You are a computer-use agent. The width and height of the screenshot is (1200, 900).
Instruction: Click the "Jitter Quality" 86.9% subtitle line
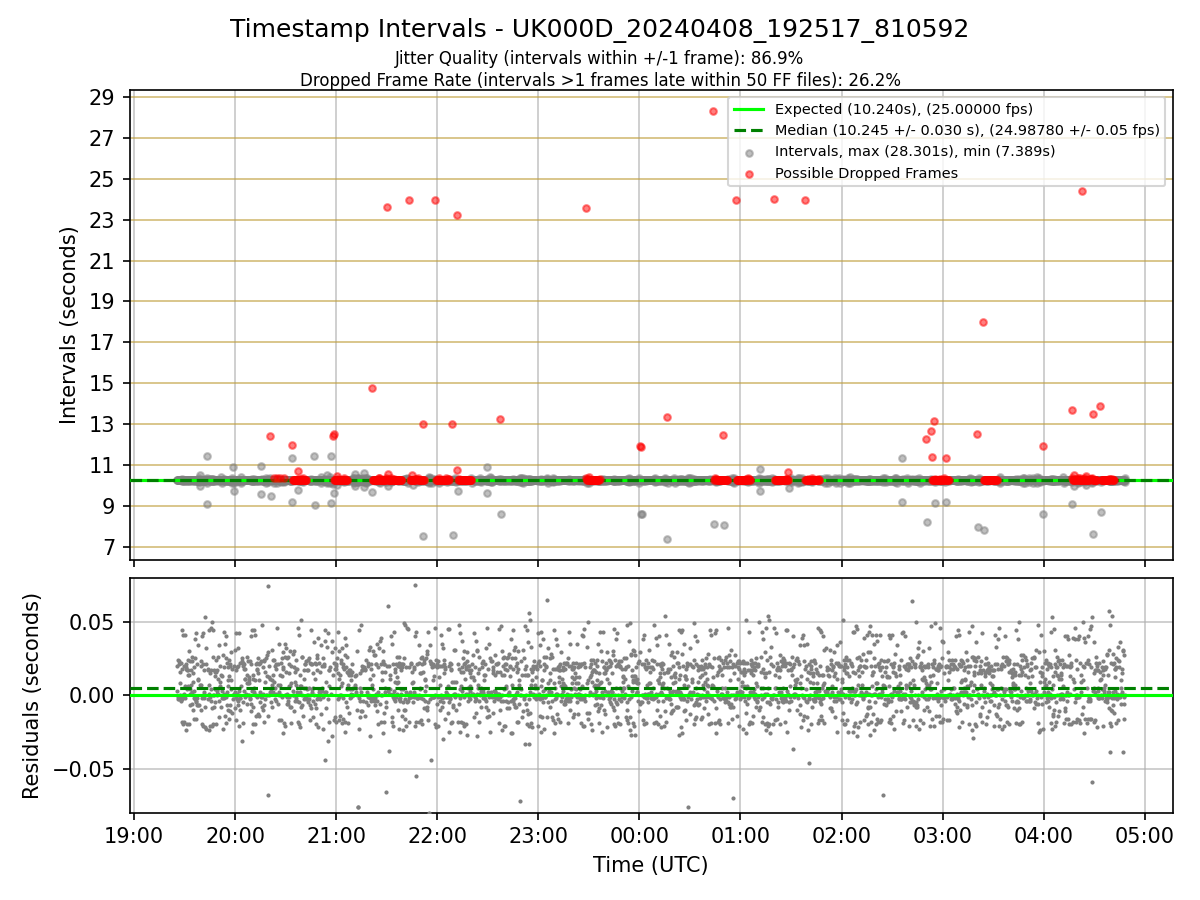click(599, 58)
